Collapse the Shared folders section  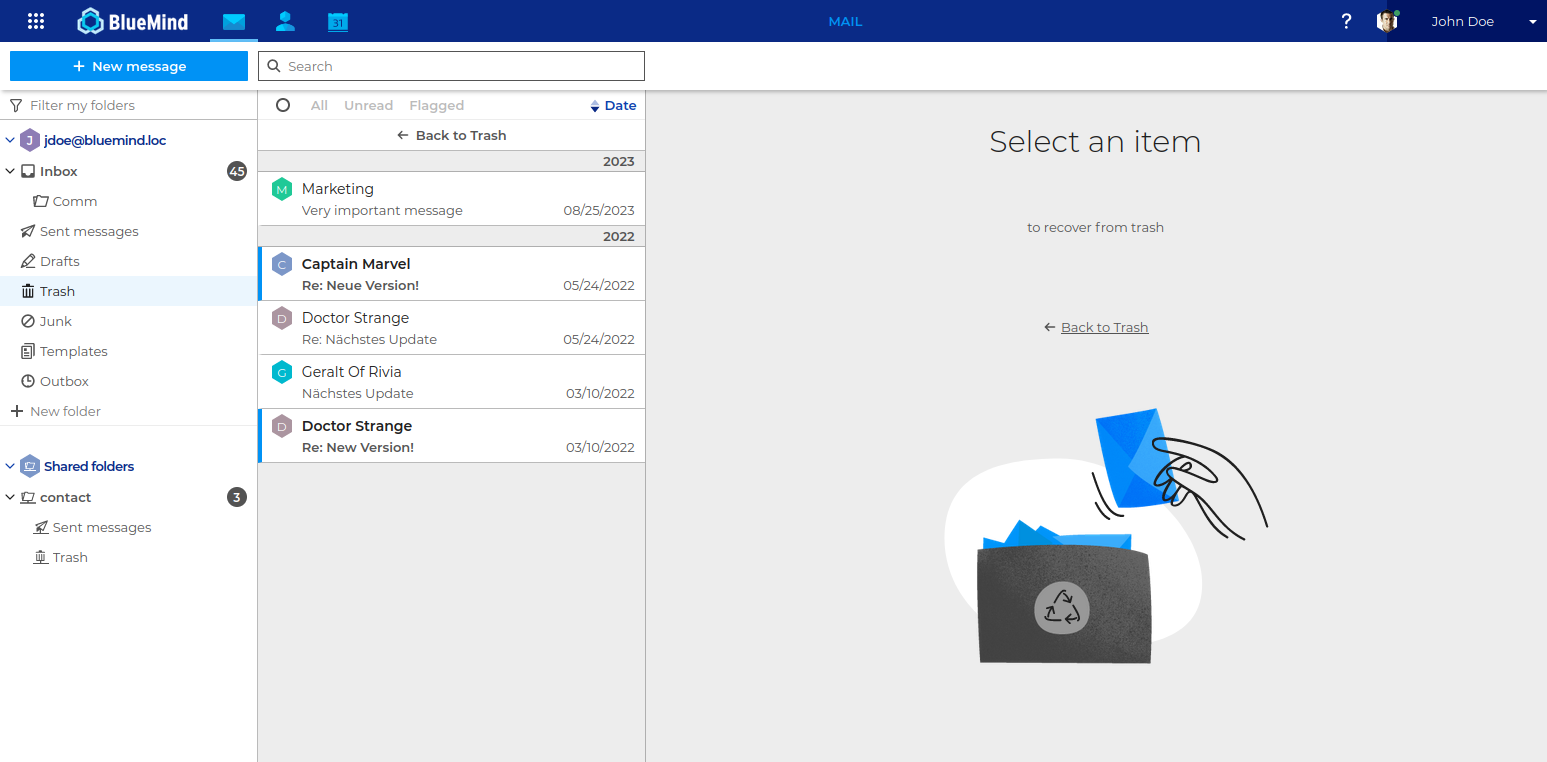point(10,467)
